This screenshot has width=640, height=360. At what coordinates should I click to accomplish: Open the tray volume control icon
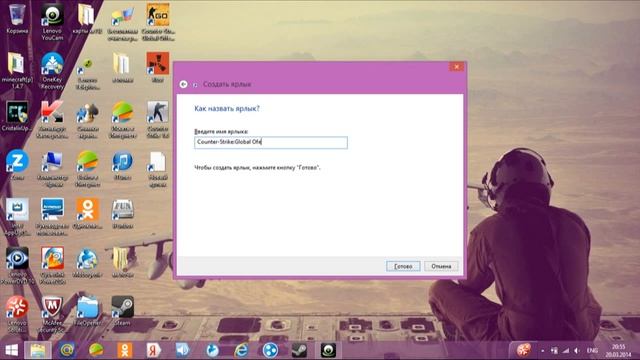point(577,351)
